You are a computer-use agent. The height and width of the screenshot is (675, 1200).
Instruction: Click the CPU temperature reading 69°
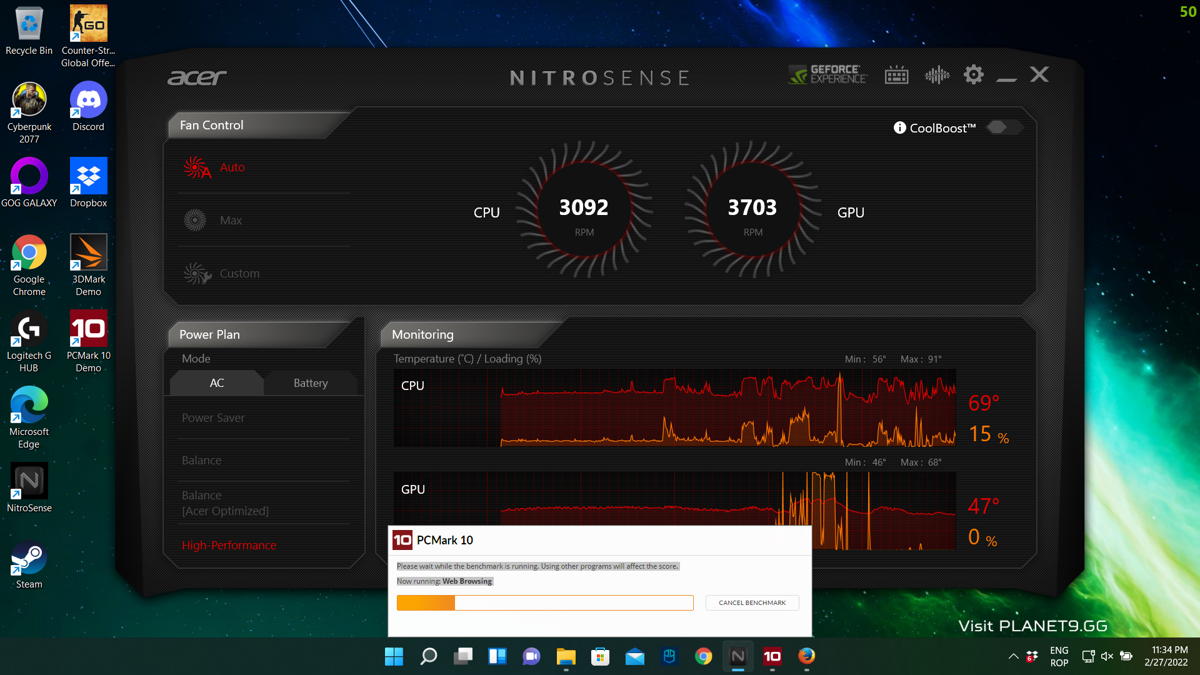pos(984,403)
